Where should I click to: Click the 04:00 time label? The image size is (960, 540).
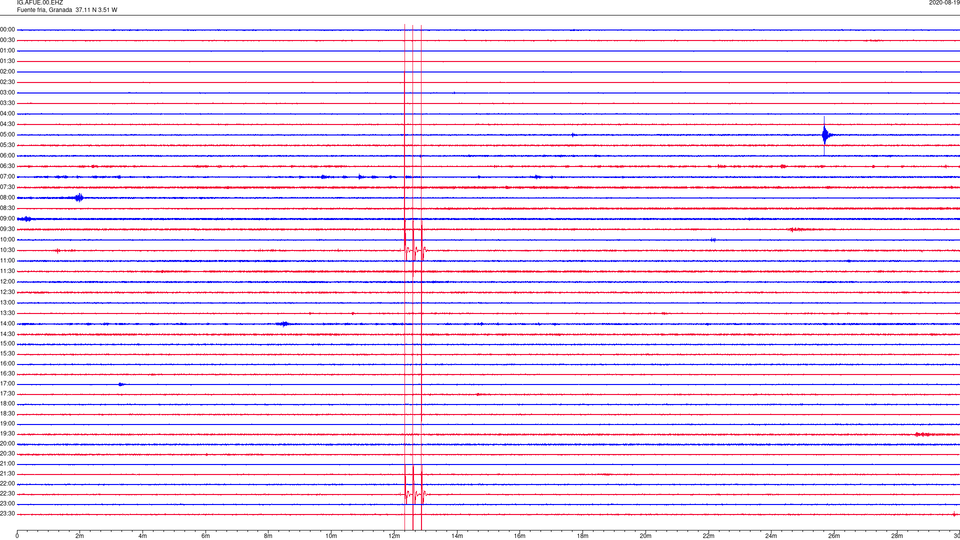coord(7,114)
